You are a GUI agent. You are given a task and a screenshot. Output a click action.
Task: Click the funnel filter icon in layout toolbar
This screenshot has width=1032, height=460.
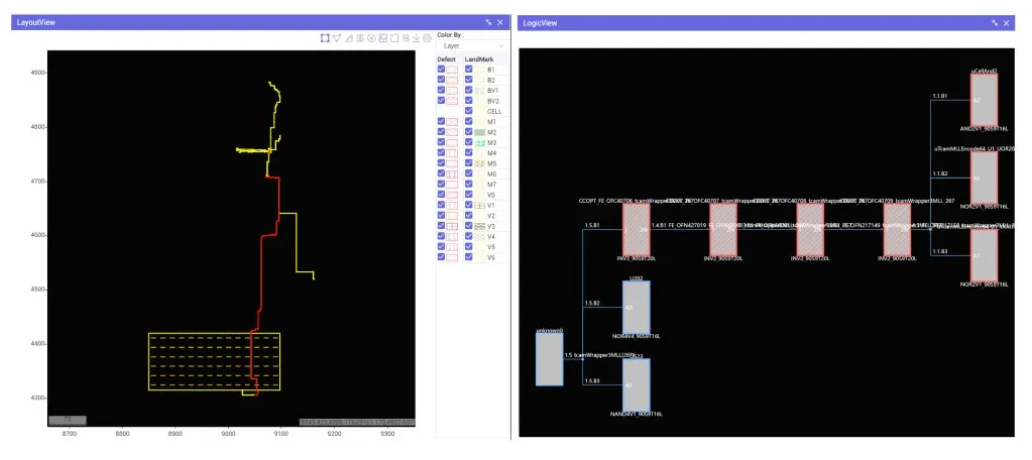click(337, 38)
